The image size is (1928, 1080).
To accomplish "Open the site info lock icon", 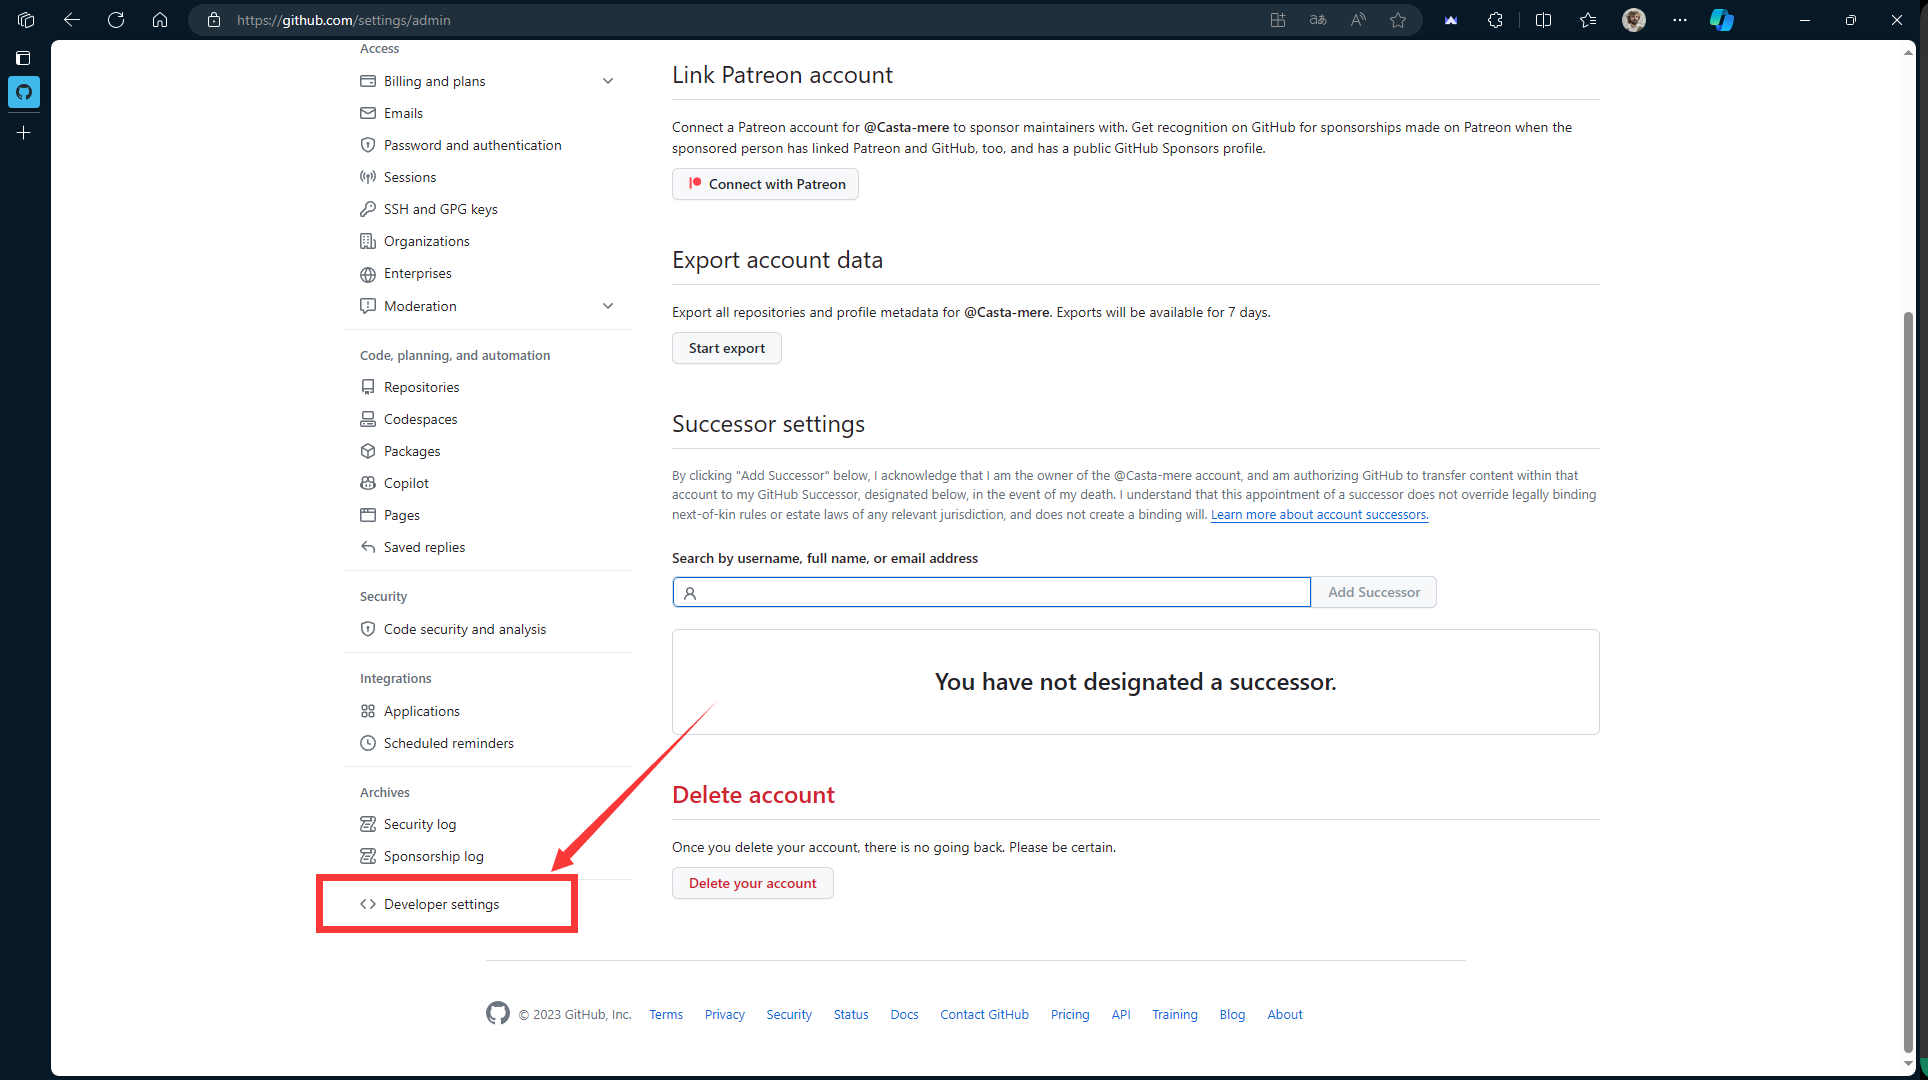I will pyautogui.click(x=213, y=20).
